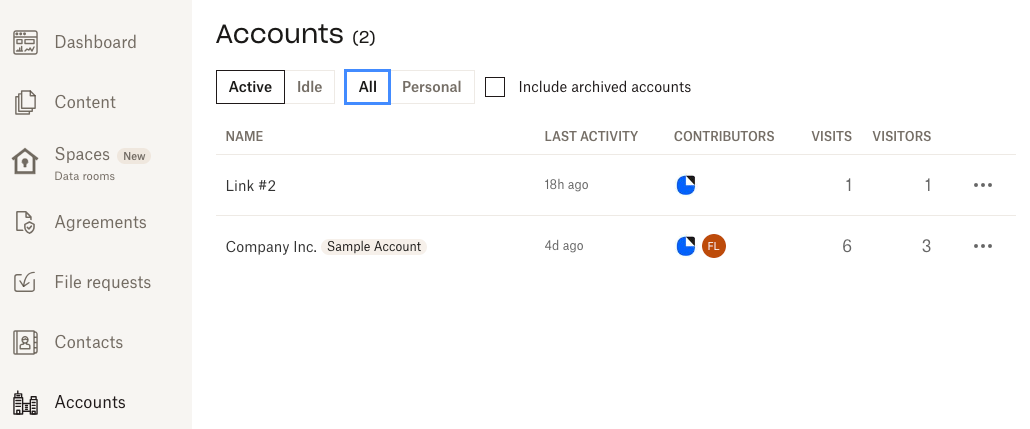Enable Include archived accounts checkbox
The image size is (1030, 429).
(x=495, y=87)
